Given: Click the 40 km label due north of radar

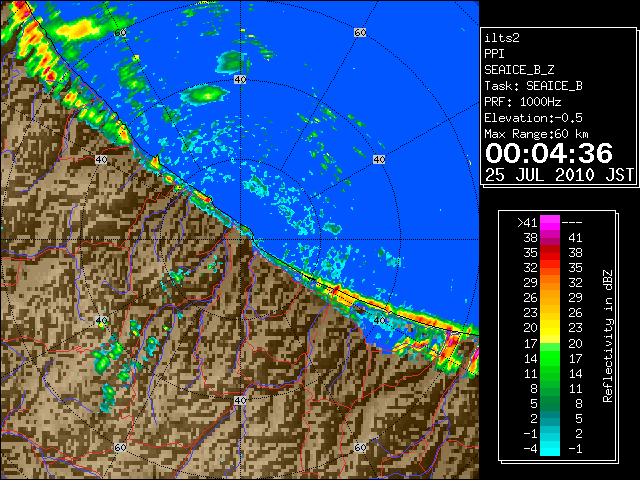Looking at the screenshot, I should pyautogui.click(x=240, y=80).
